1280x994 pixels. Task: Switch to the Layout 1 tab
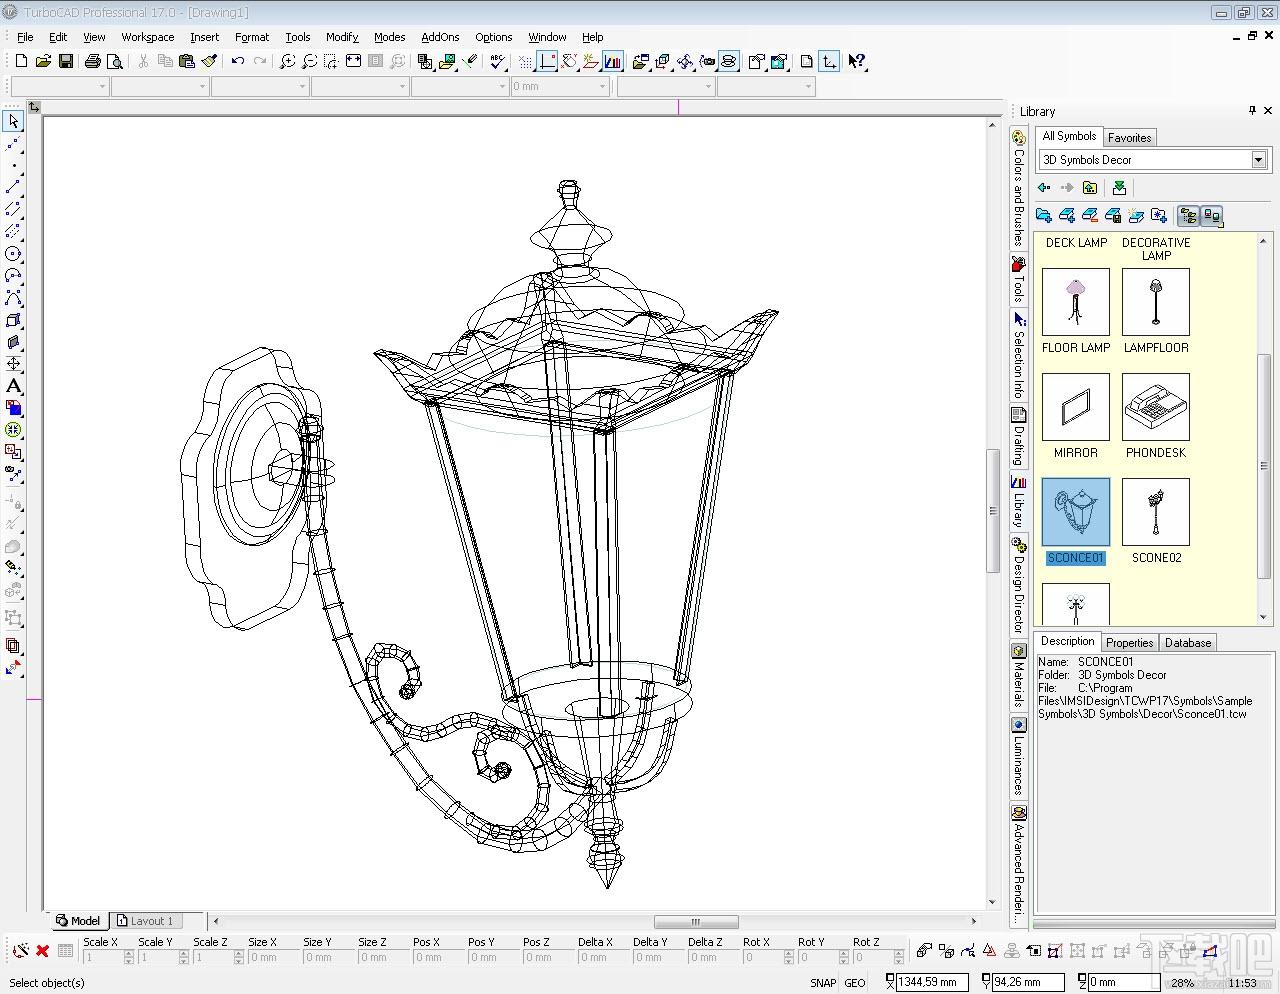[x=146, y=921]
